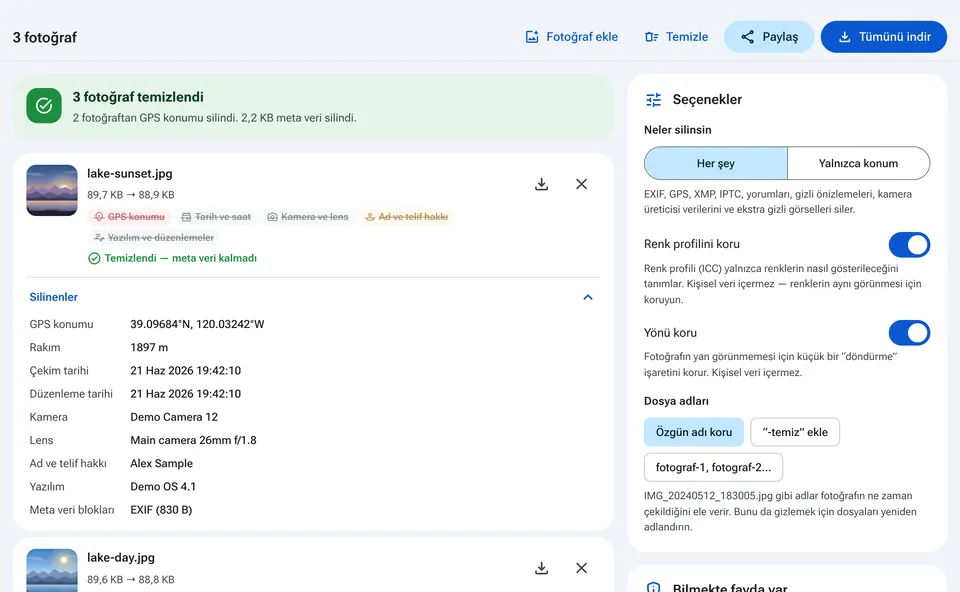Click GPS coordinates 39.09684°N, 120.03242°W
This screenshot has width=960, height=592.
(x=197, y=324)
